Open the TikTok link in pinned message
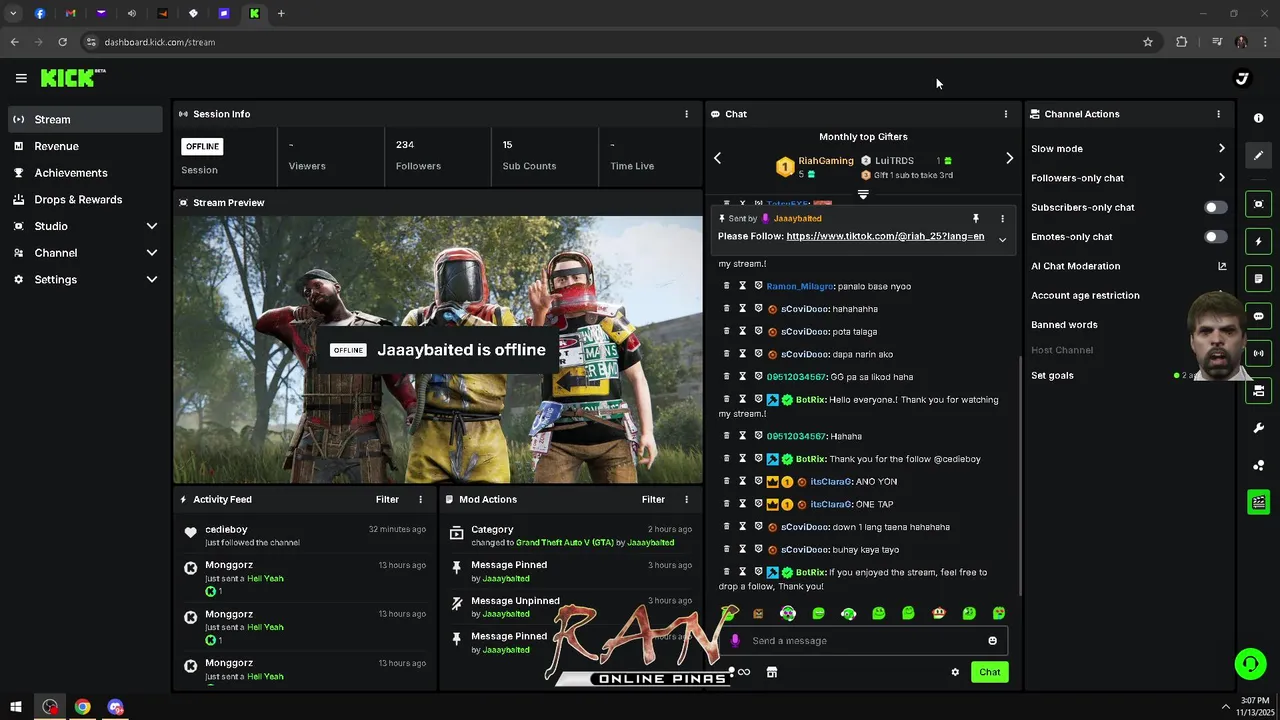Viewport: 1280px width, 720px height. click(x=885, y=237)
